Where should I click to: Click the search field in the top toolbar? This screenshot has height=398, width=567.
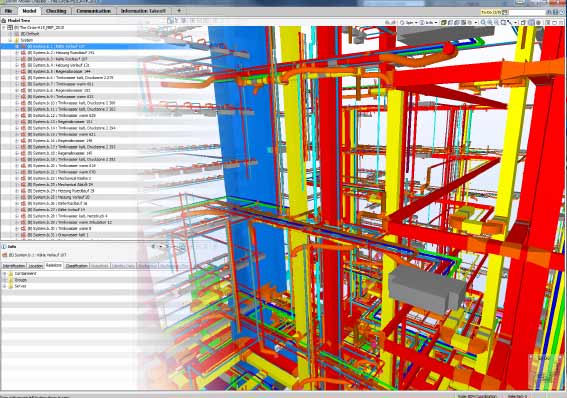point(527,12)
